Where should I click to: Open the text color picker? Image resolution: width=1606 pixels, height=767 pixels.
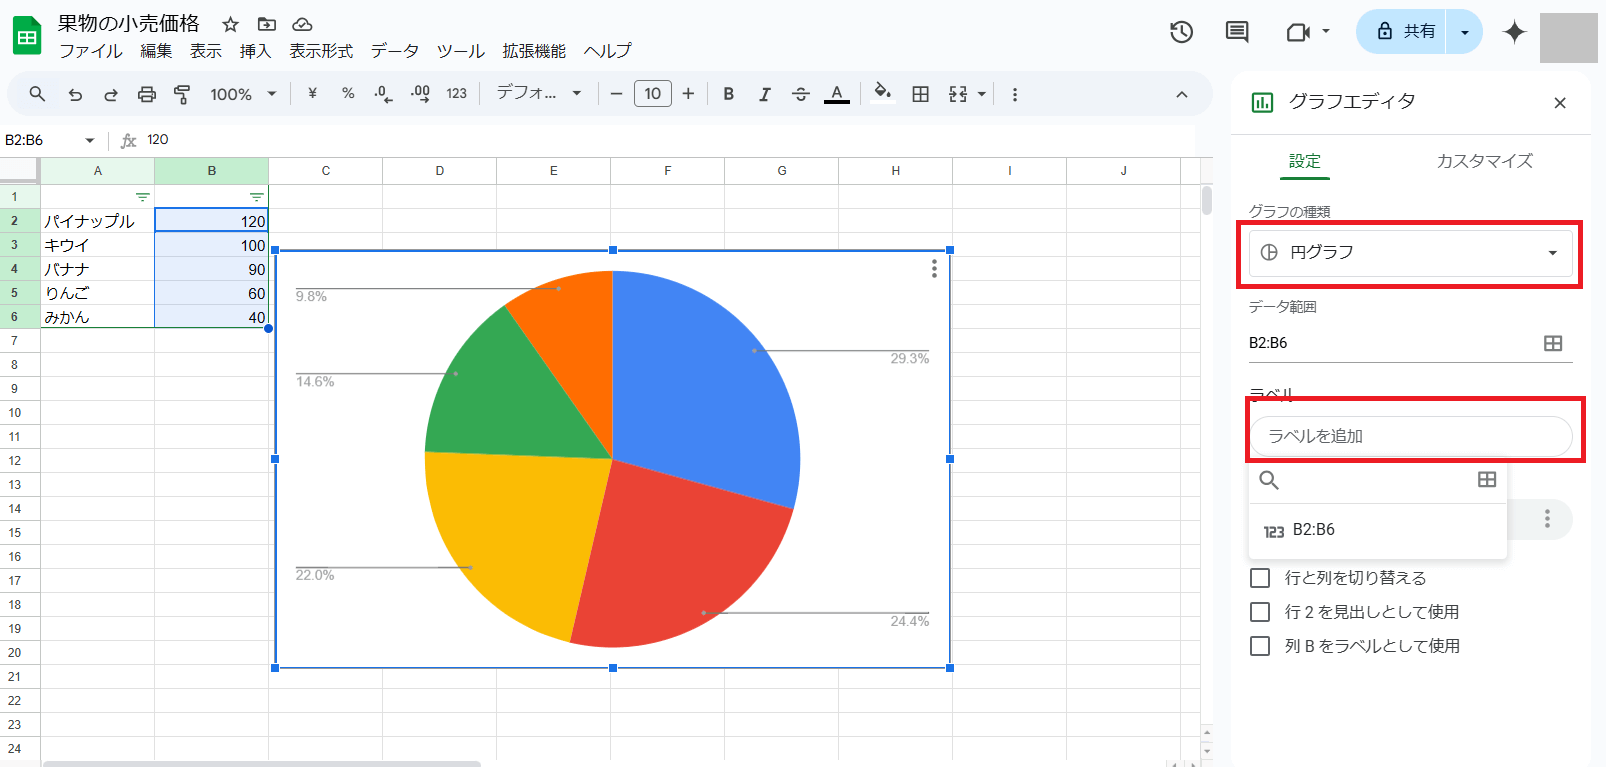pyautogui.click(x=837, y=94)
